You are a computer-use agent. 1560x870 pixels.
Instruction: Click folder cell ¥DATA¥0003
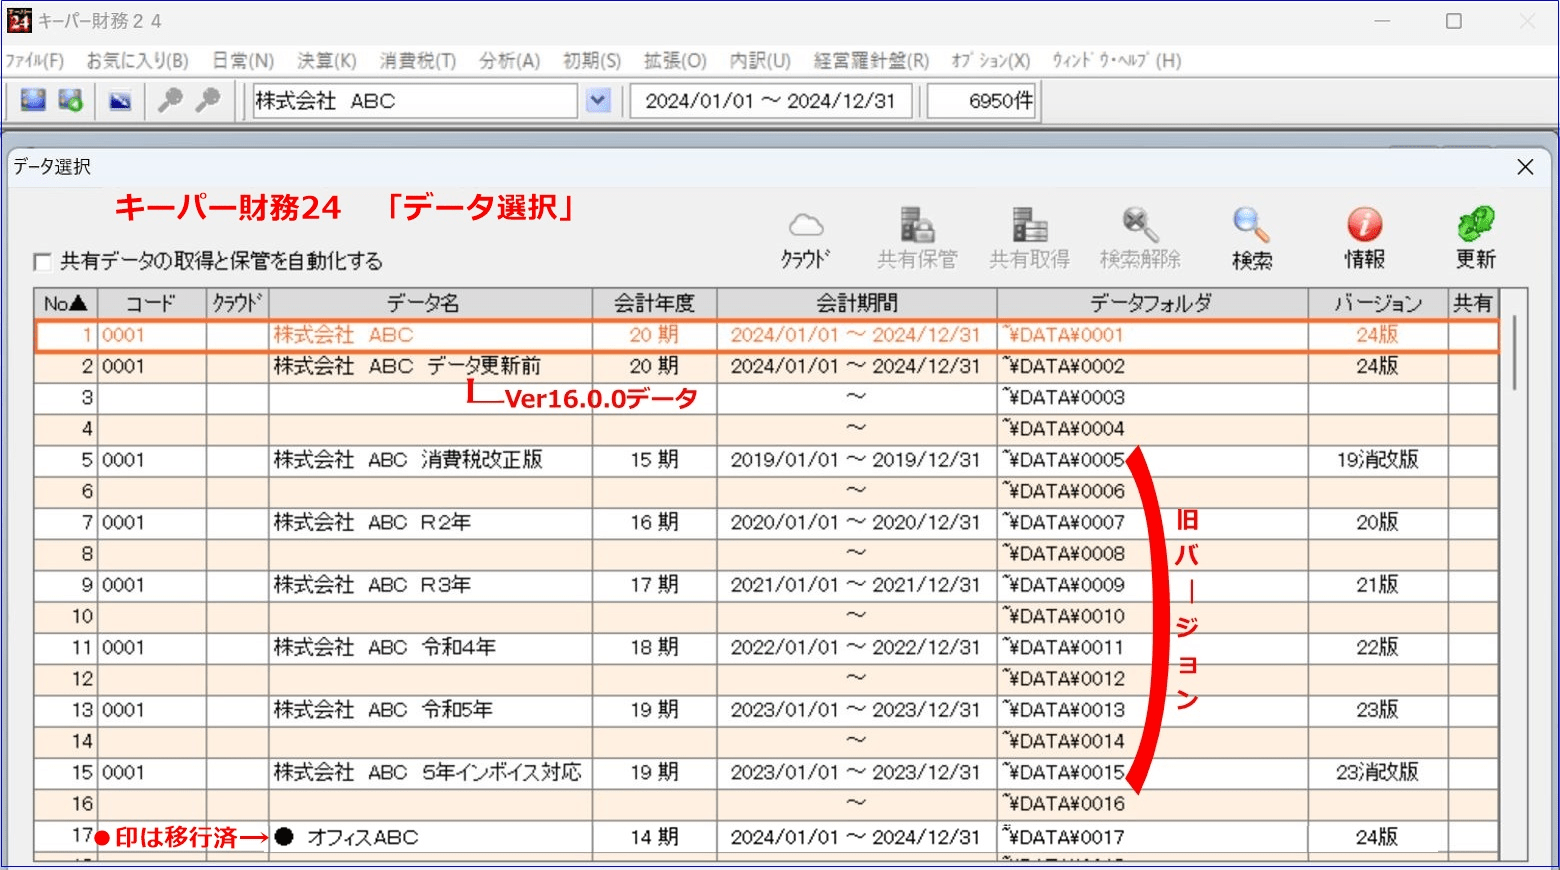pos(1152,398)
